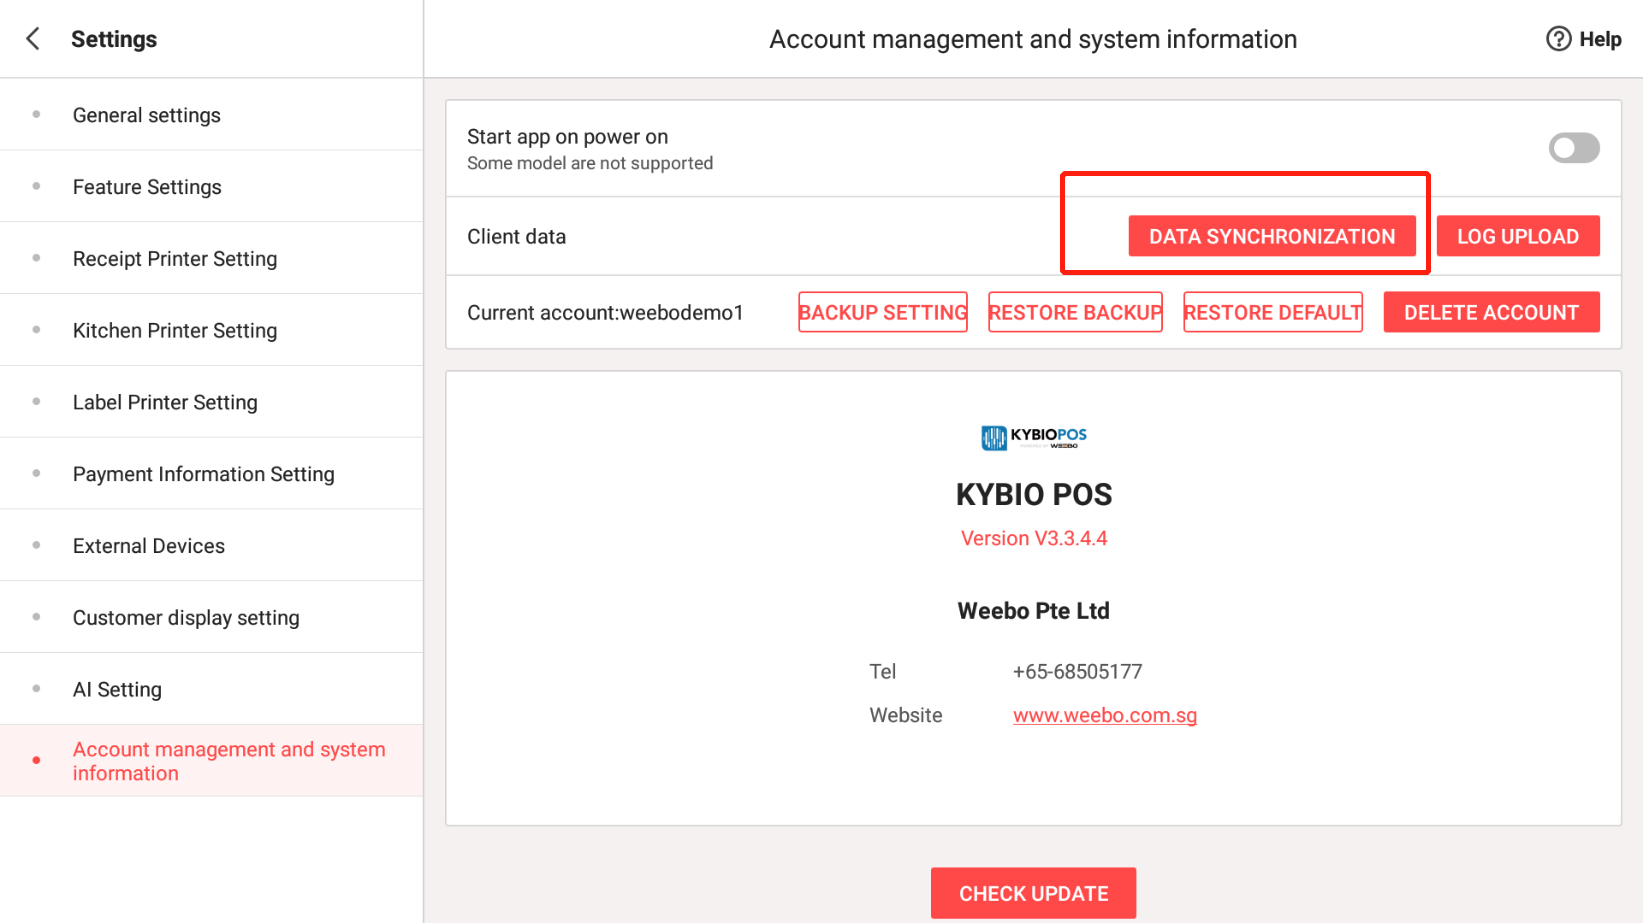Click the CHECK UPDATE button
Viewport: 1643px width, 923px height.
1033,893
